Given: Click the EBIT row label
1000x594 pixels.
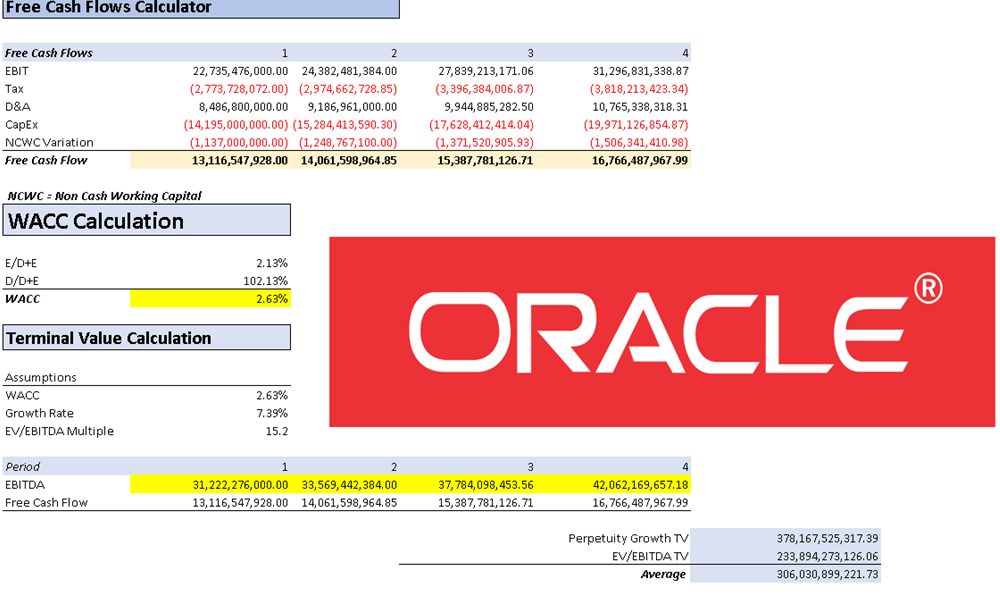Looking at the screenshot, I should point(16,71).
